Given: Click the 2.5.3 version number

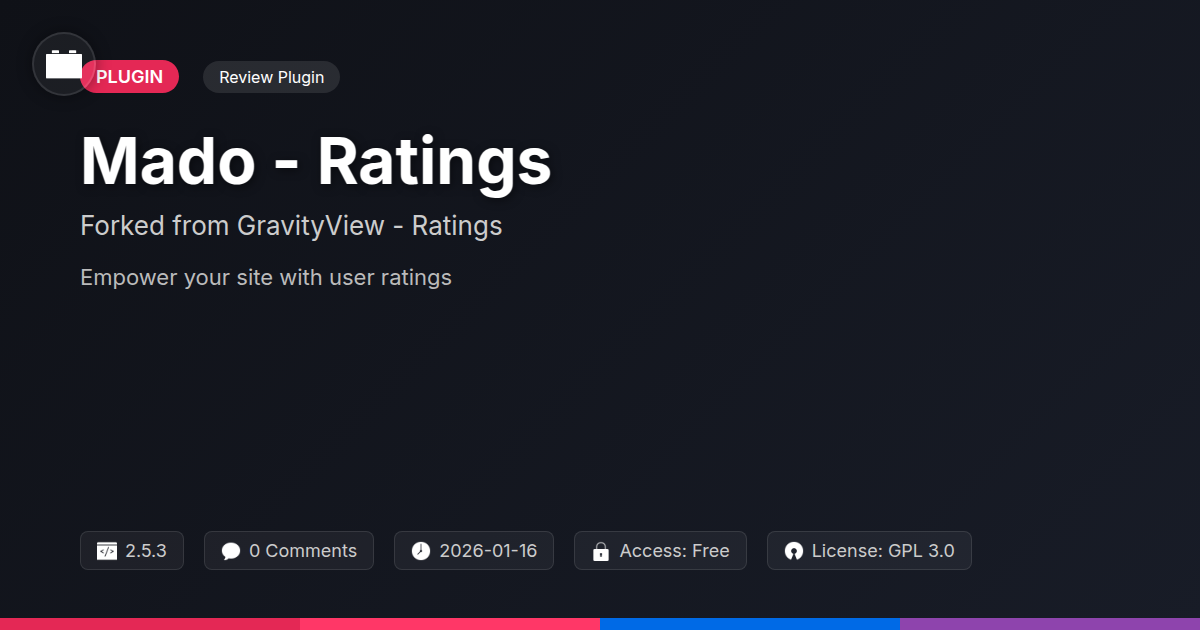Looking at the screenshot, I should point(146,551).
